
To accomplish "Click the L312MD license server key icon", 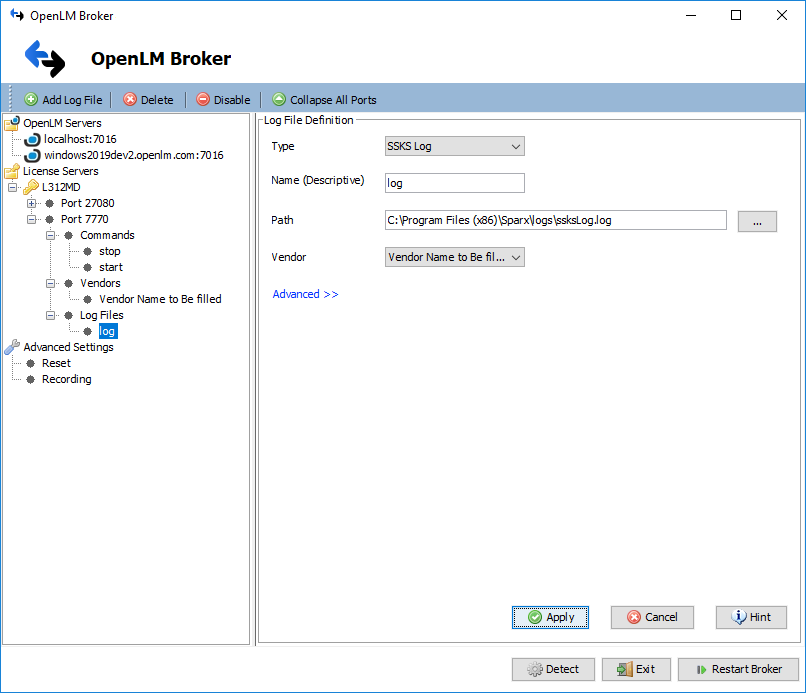I will click(x=30, y=186).
